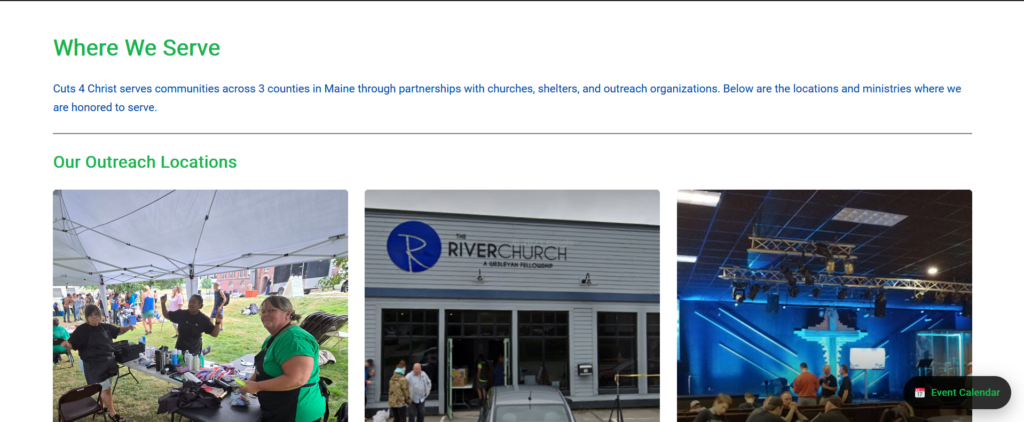The width and height of the screenshot is (1024, 422).
Task: Click the calendar icon beside Event Calendar
Action: 920,393
